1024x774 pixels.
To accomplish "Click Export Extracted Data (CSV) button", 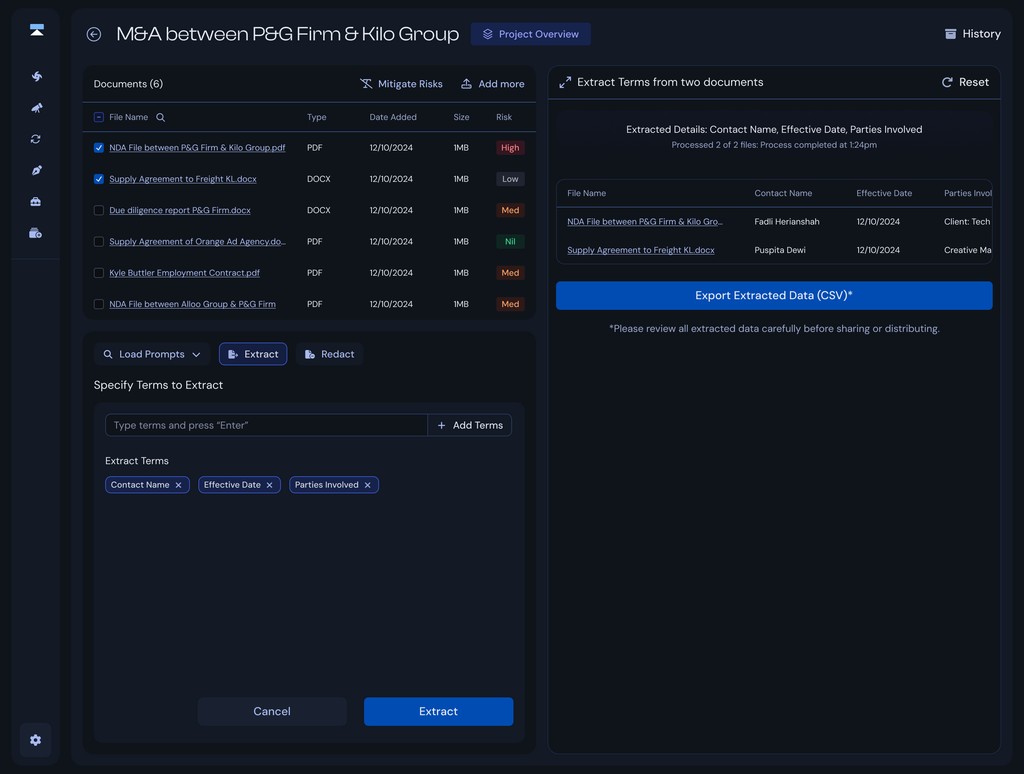I will [x=774, y=295].
